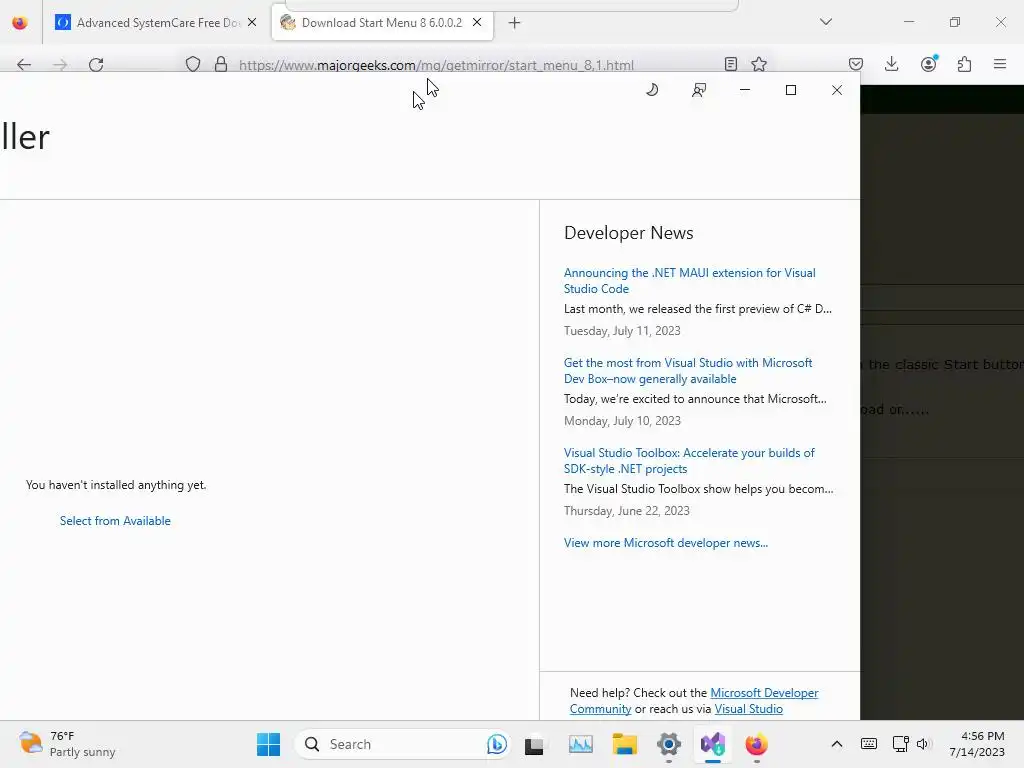The width and height of the screenshot is (1024, 768).
Task: Close the Download Start Menu 8 tab
Action: (477, 22)
